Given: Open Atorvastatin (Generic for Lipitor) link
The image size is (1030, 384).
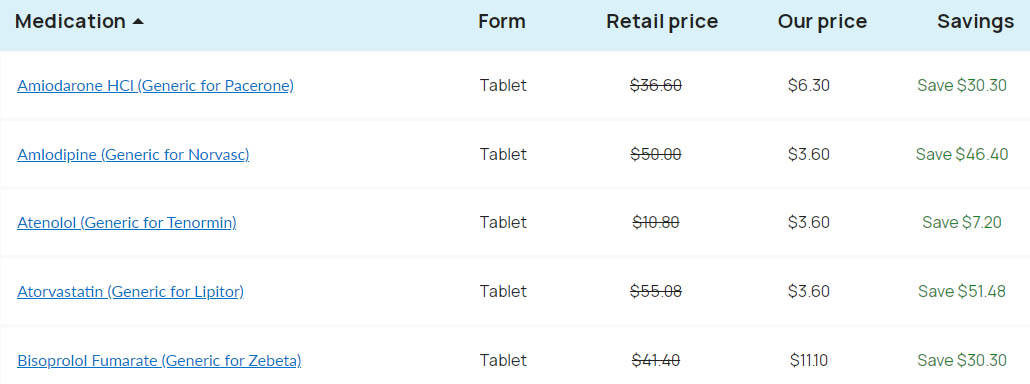Looking at the screenshot, I should (x=131, y=291).
